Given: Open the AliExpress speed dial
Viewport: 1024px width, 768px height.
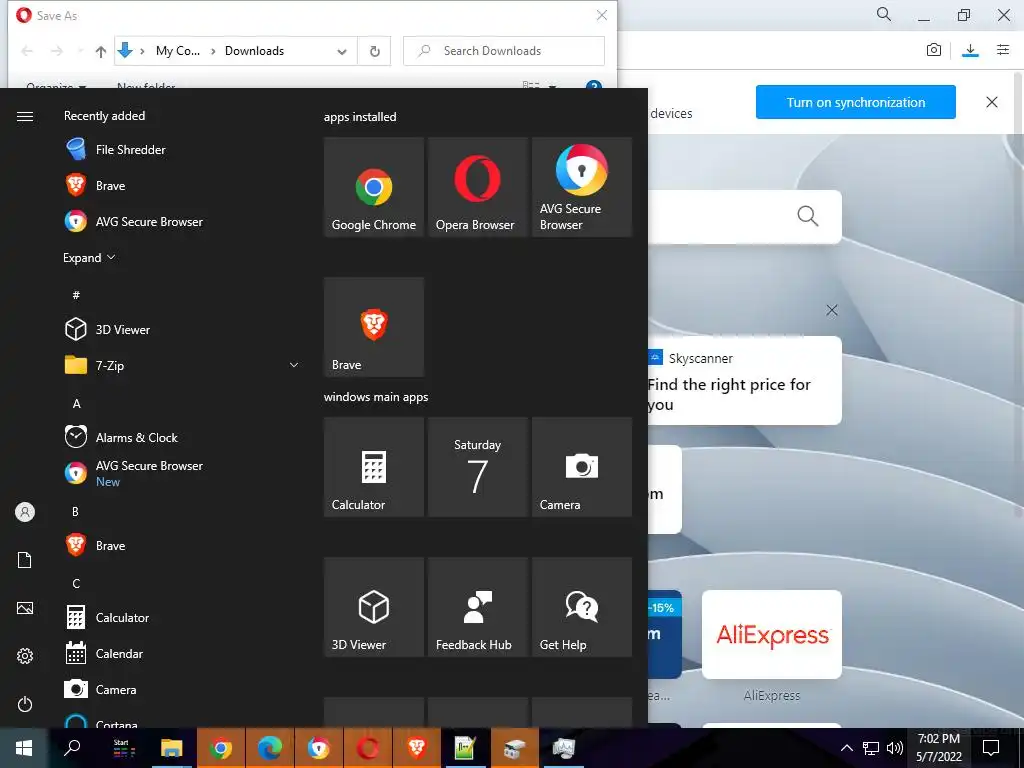Looking at the screenshot, I should pyautogui.click(x=771, y=634).
